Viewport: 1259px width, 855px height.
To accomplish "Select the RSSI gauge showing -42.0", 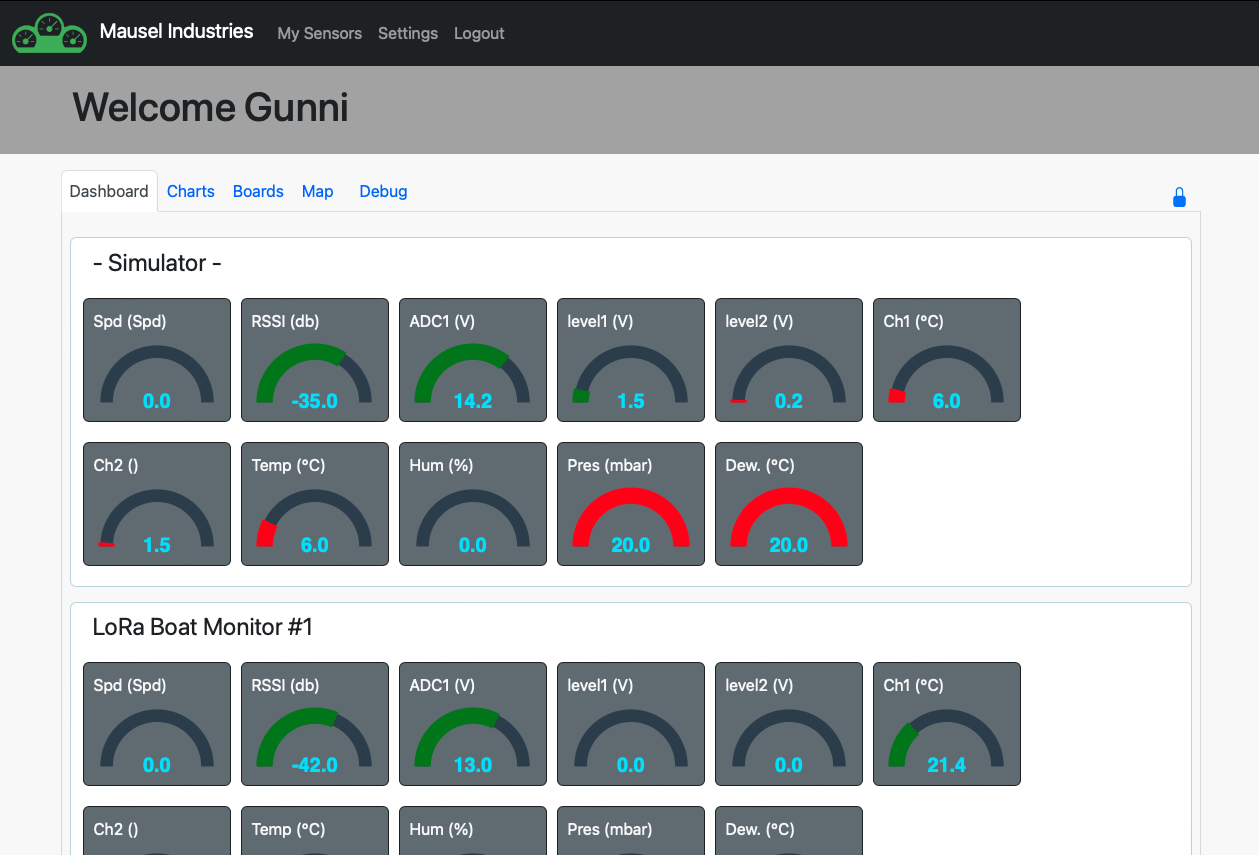I will pyautogui.click(x=314, y=723).
